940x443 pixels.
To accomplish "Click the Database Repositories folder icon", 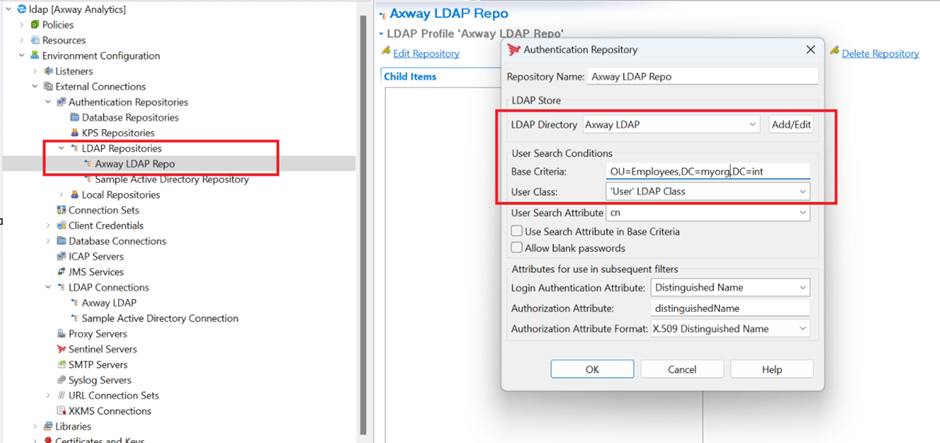I will [x=74, y=117].
